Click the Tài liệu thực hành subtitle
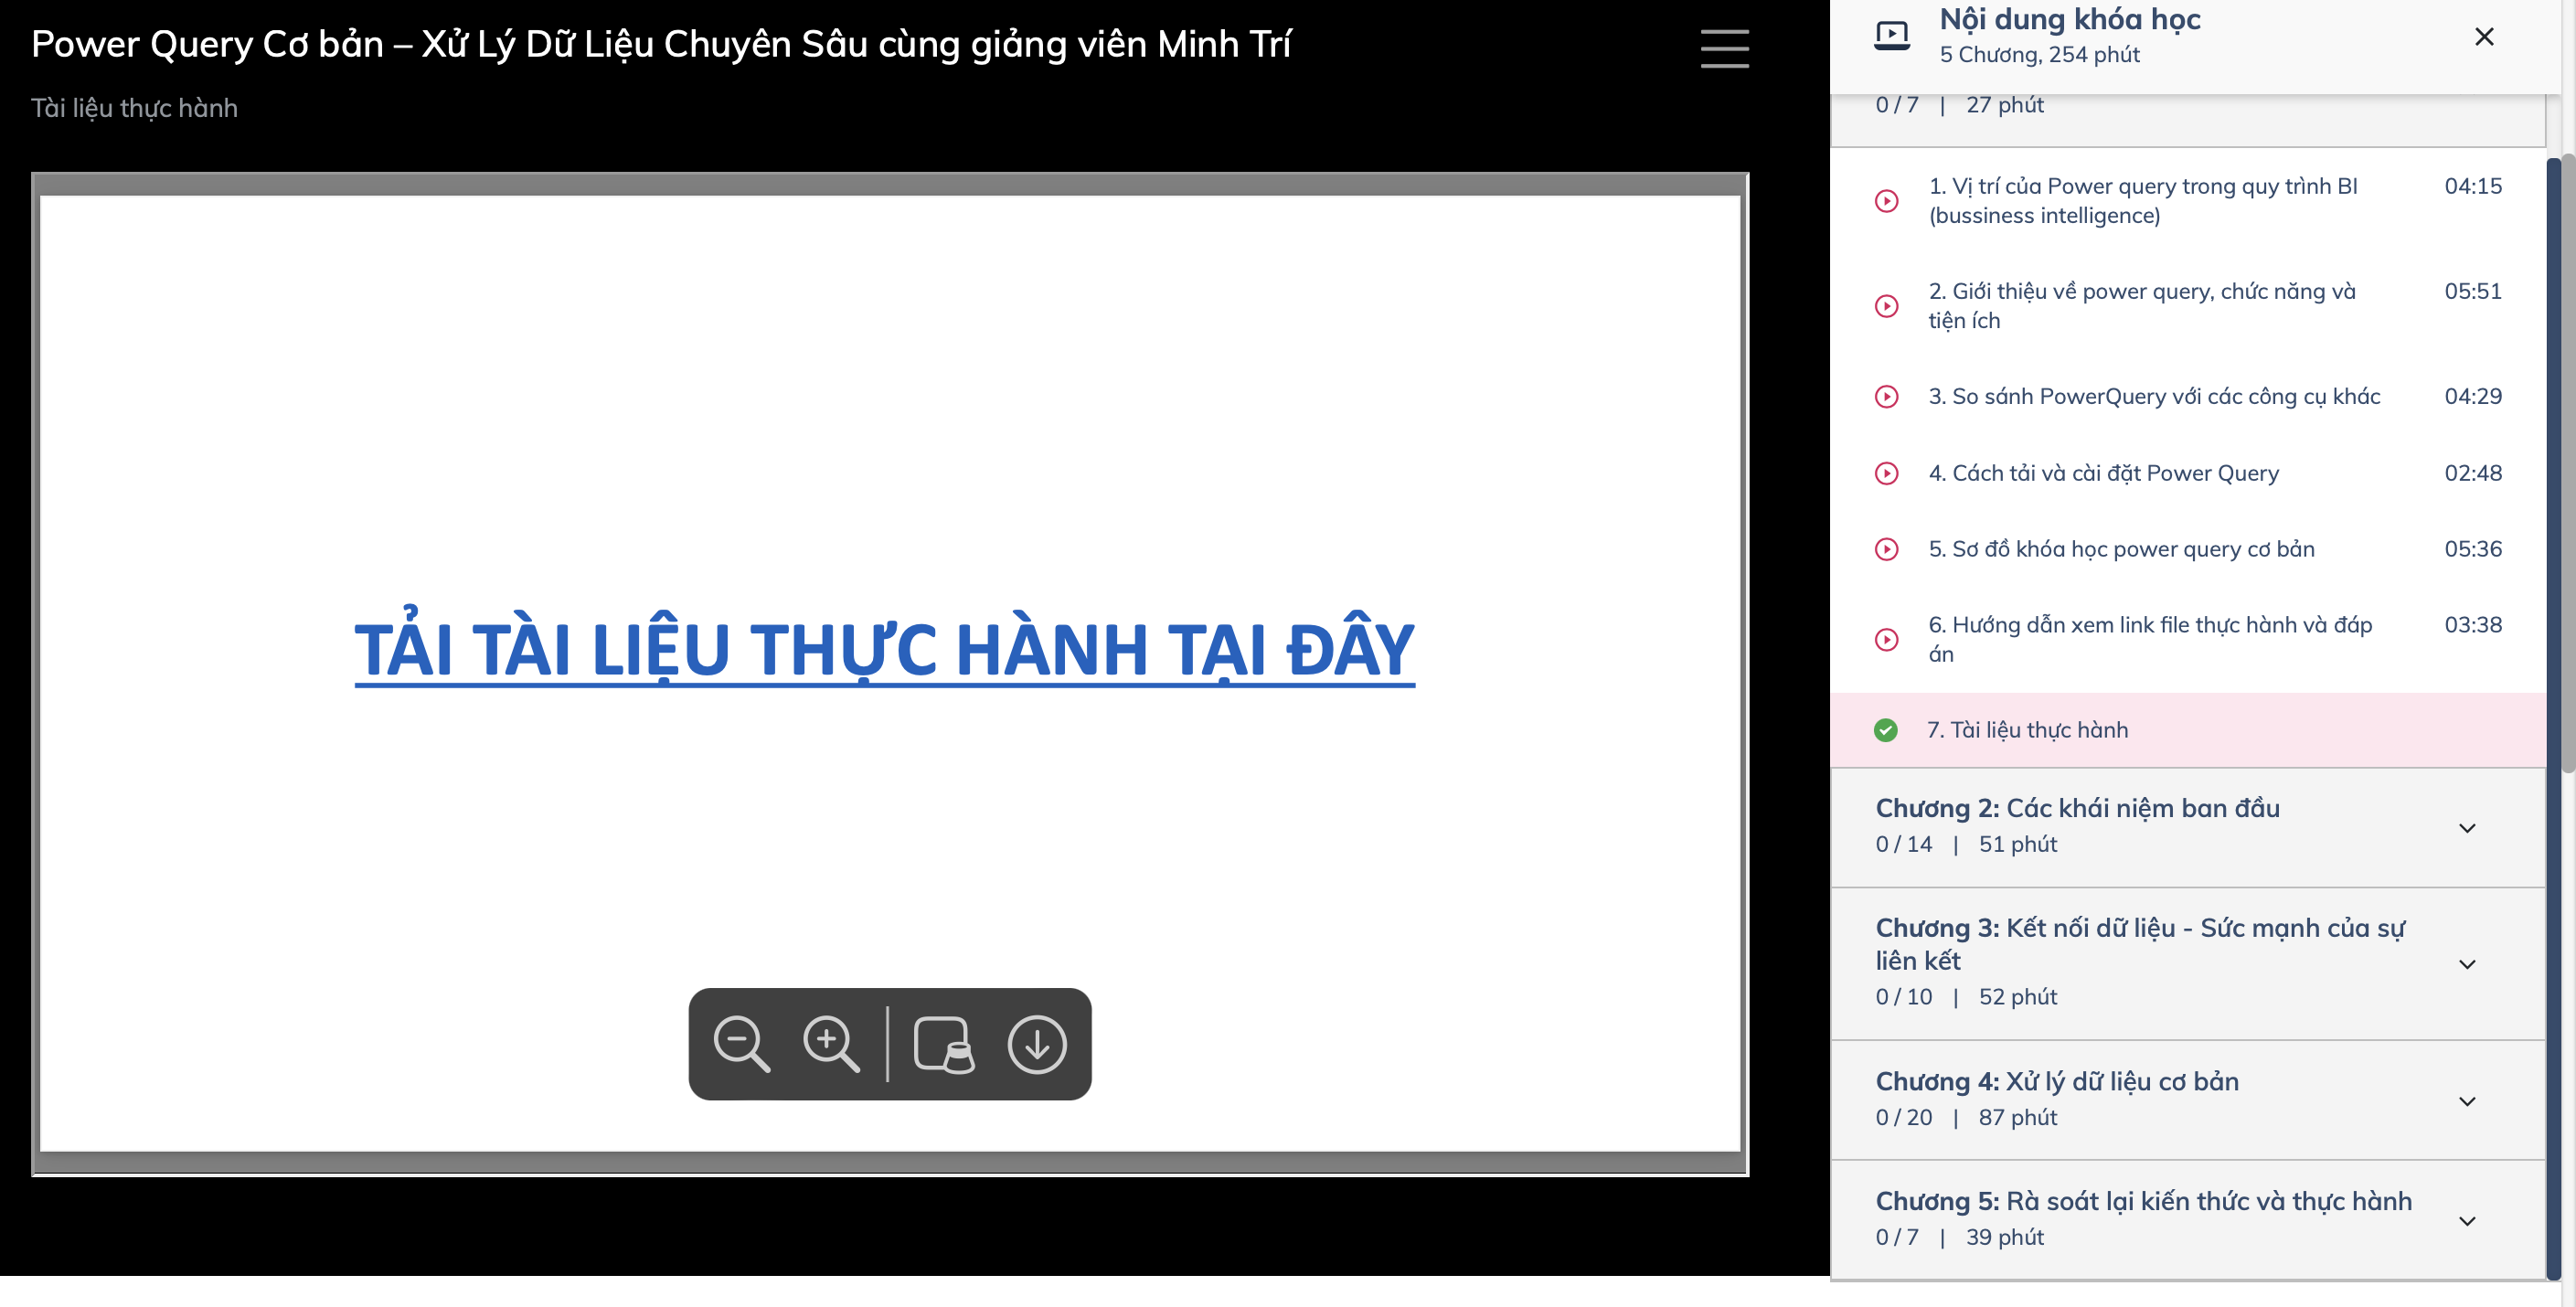Image resolution: width=2576 pixels, height=1307 pixels. (134, 108)
